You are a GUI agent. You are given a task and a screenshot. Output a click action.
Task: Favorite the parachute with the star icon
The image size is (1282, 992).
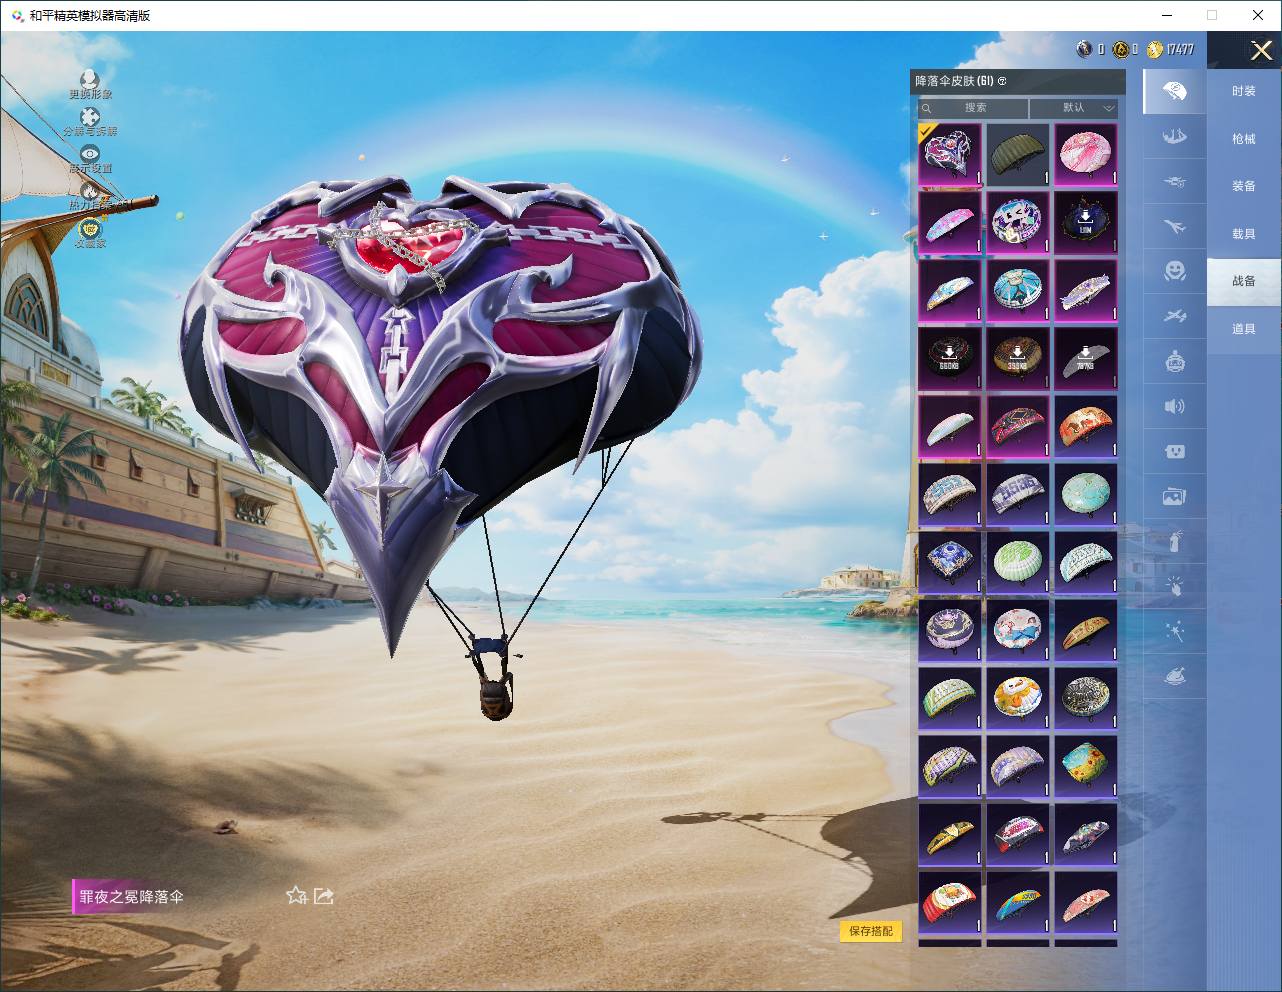click(296, 896)
